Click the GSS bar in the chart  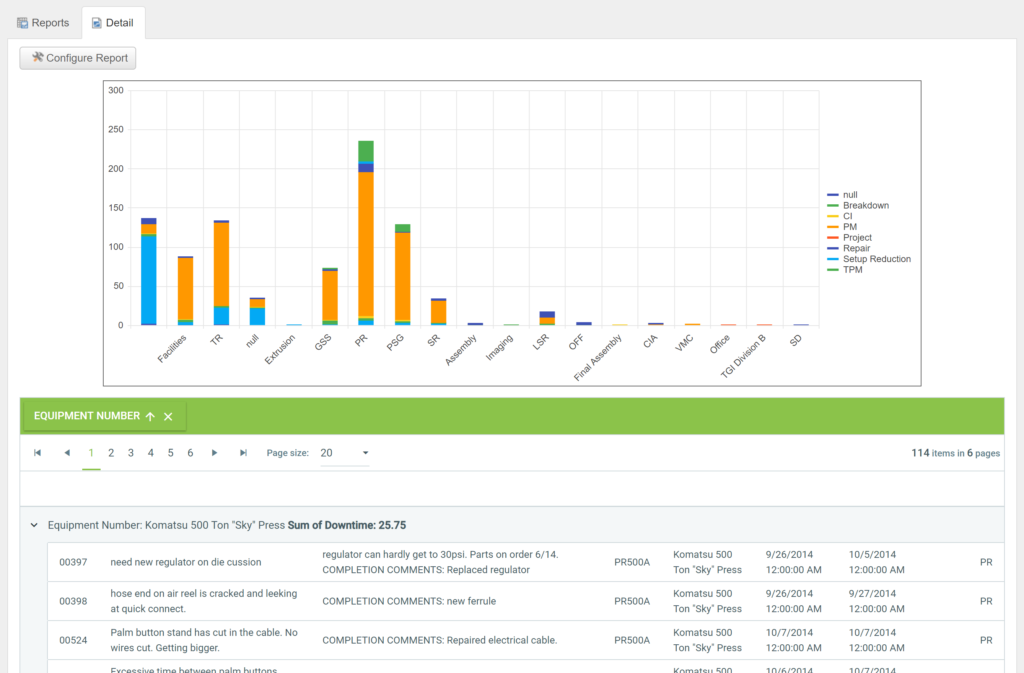tap(330, 296)
